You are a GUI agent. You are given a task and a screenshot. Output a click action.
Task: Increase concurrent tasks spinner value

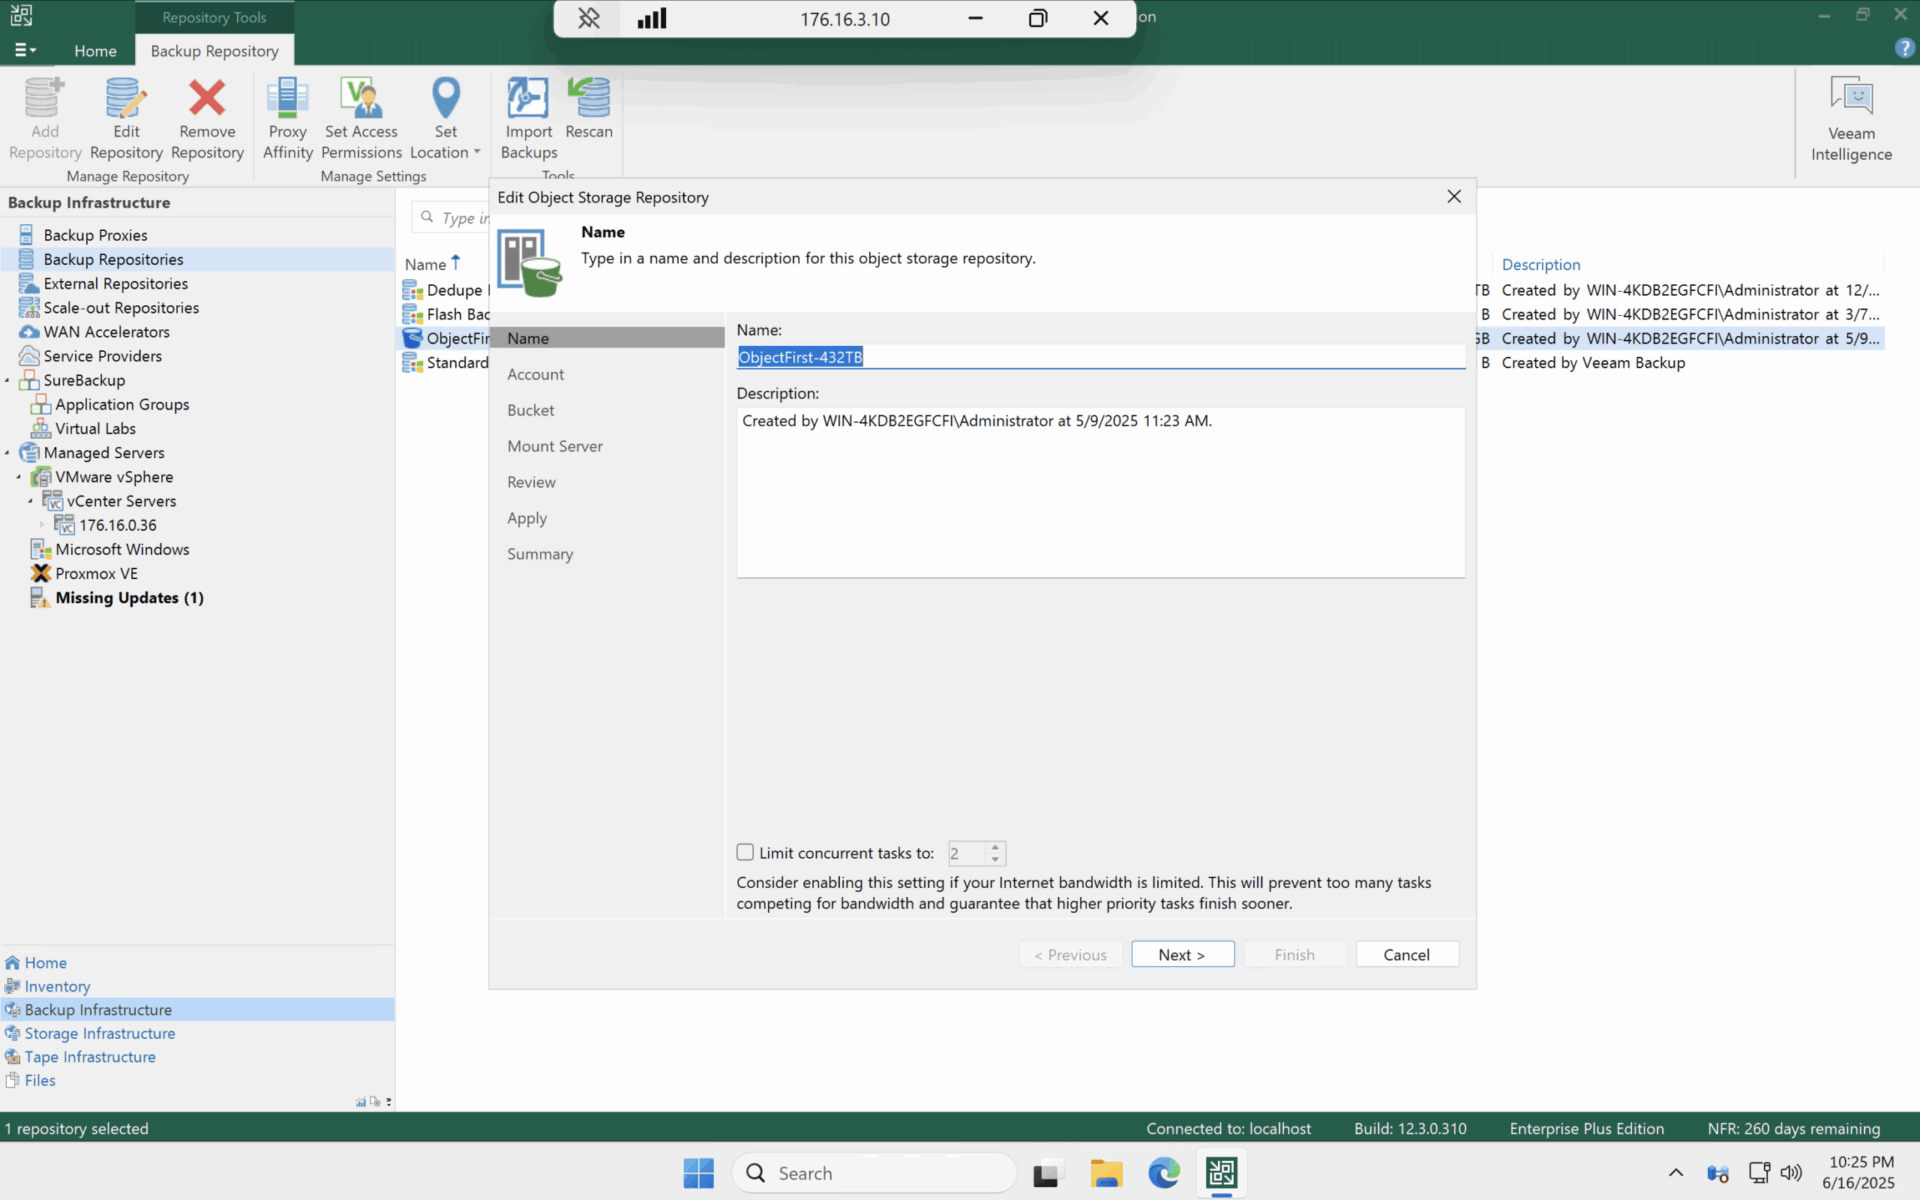point(995,847)
